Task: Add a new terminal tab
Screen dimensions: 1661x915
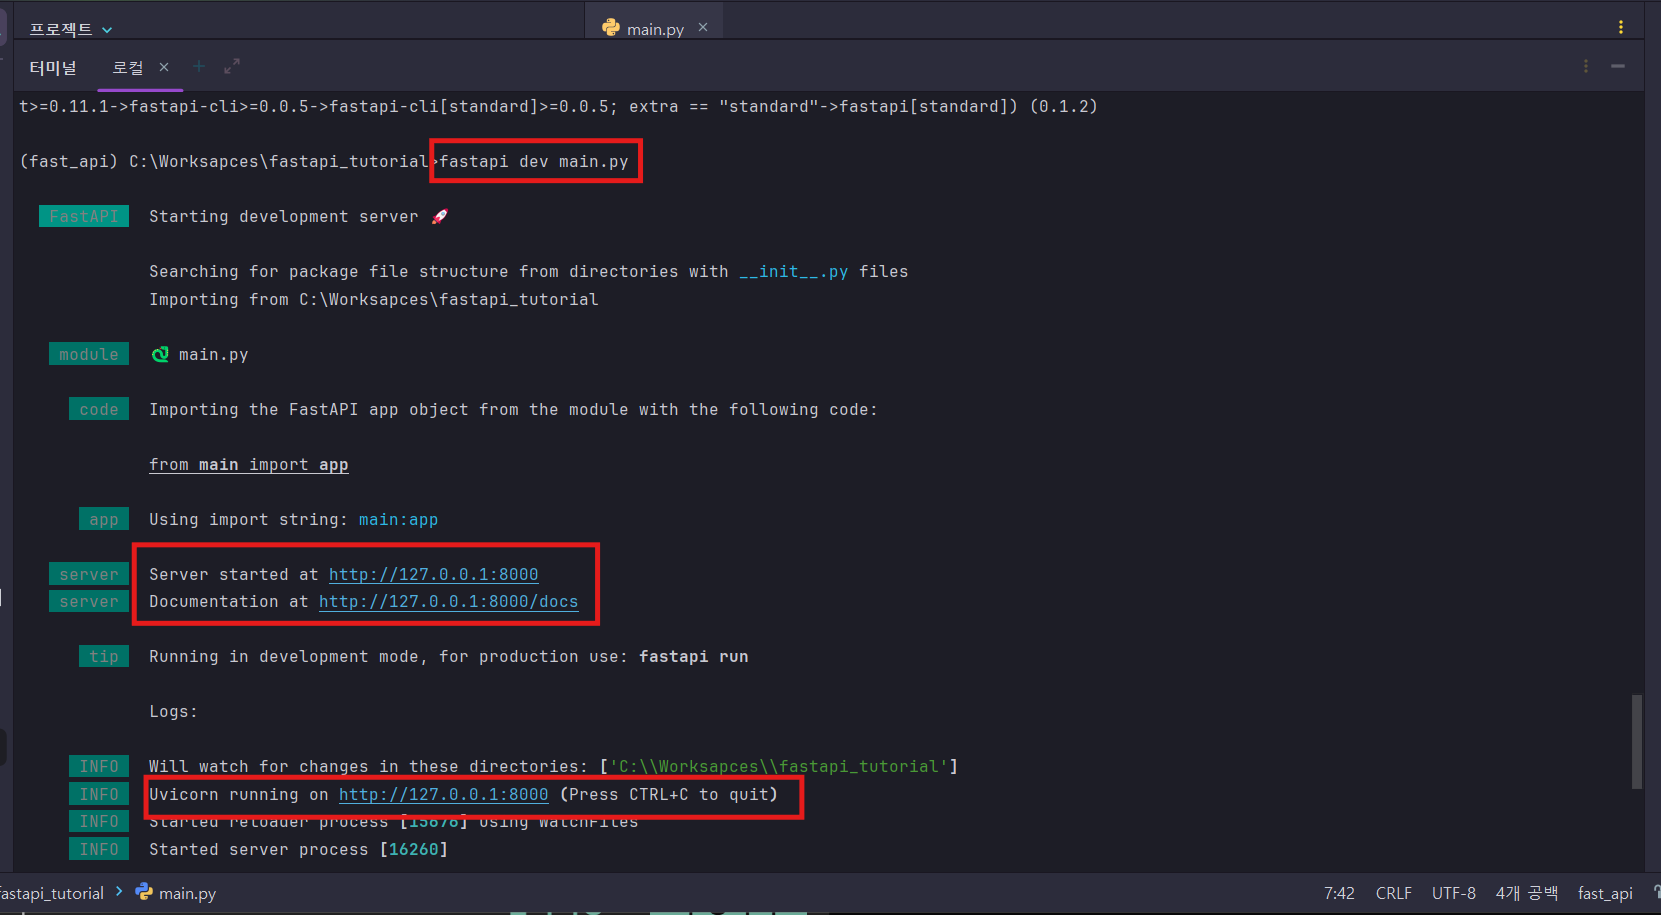Action: tap(199, 66)
